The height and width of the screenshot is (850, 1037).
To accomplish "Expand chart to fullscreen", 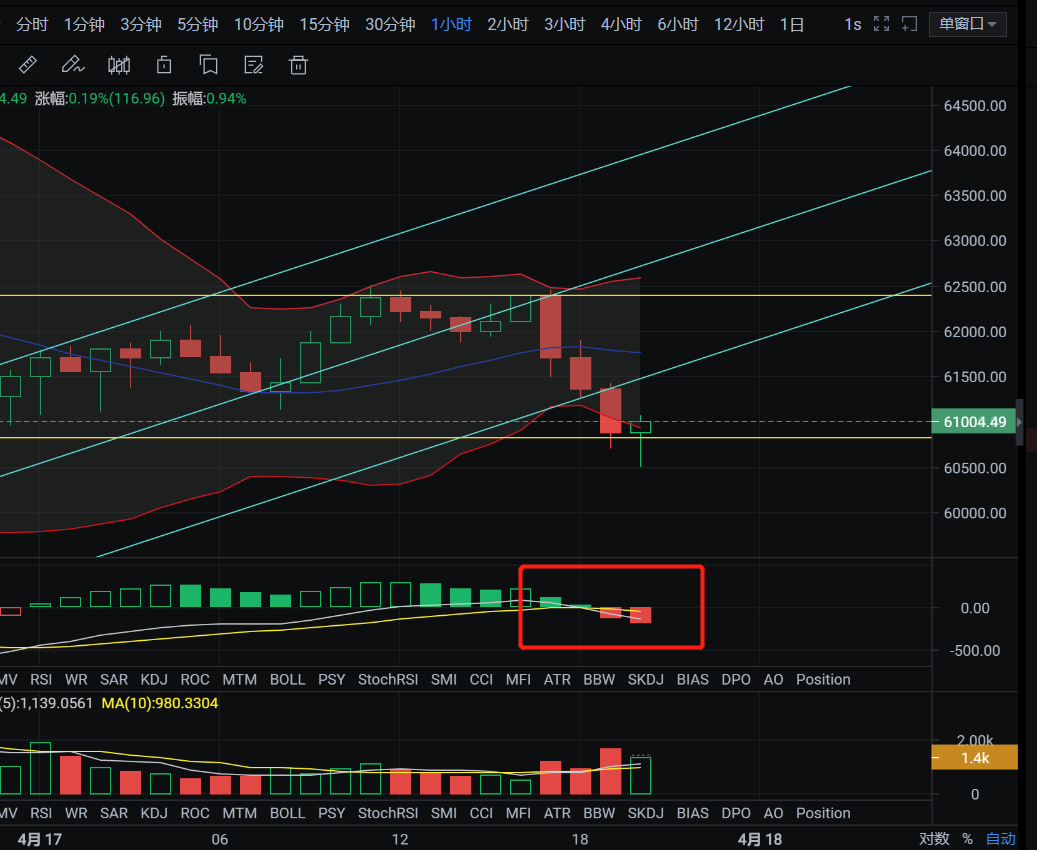I will tap(882, 24).
